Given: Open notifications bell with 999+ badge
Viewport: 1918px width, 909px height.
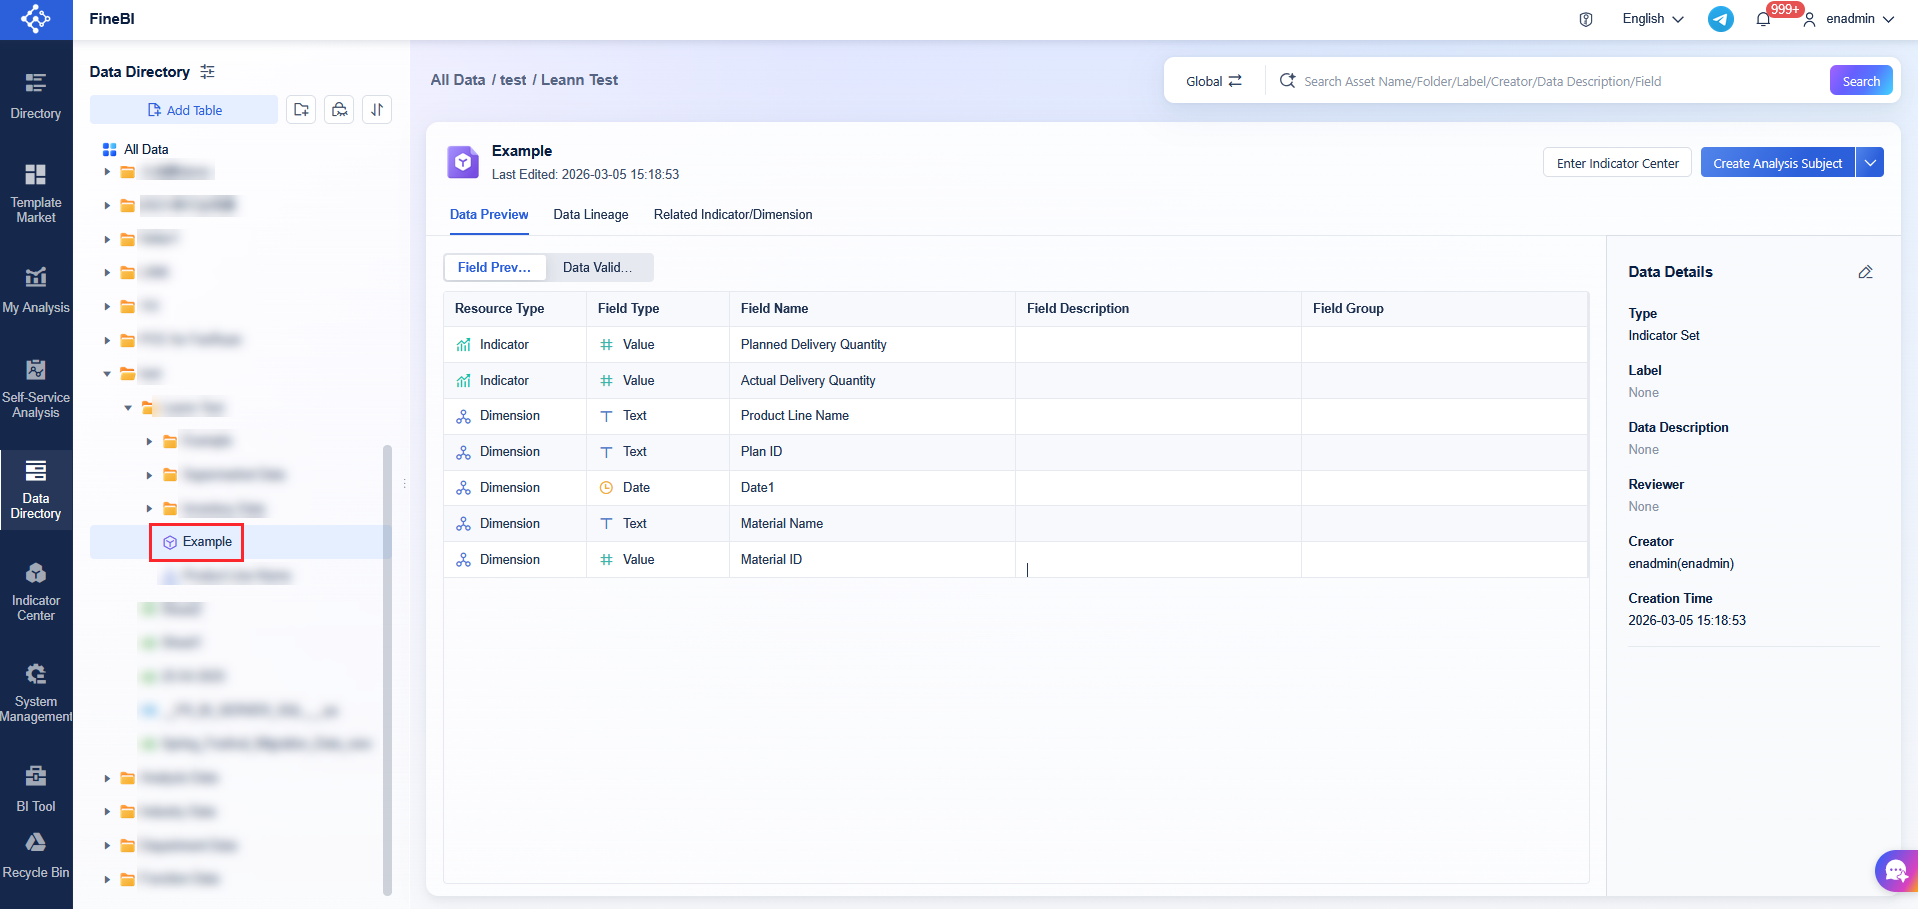Looking at the screenshot, I should (1764, 19).
